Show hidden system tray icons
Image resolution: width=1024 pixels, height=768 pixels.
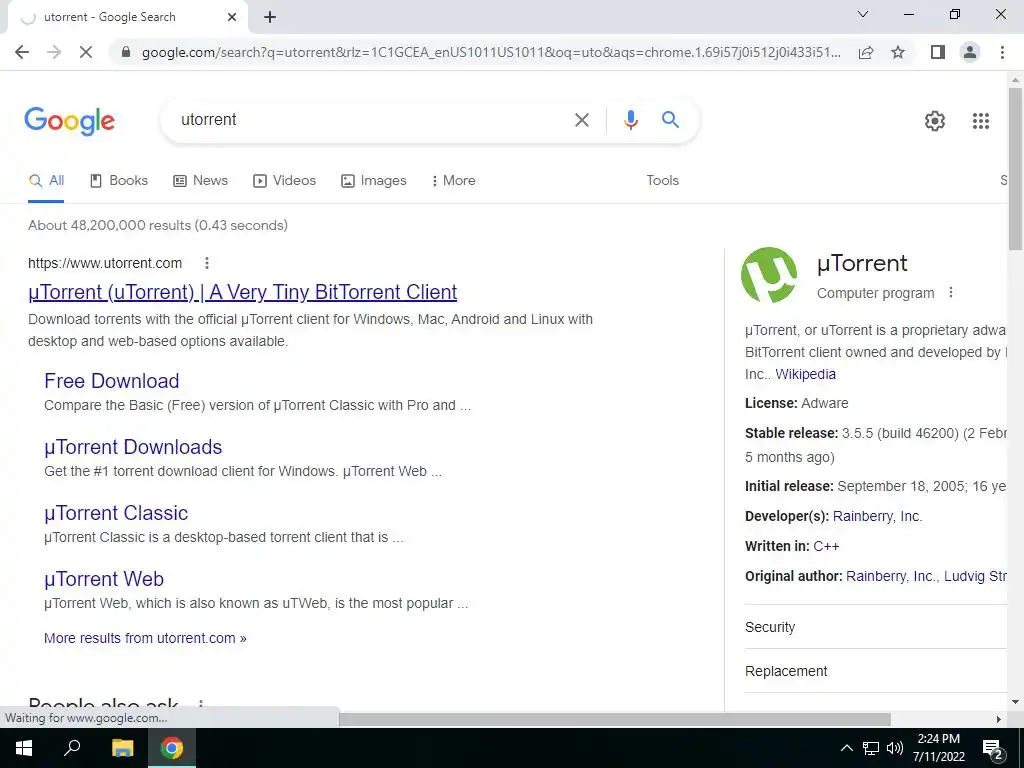[x=846, y=748]
